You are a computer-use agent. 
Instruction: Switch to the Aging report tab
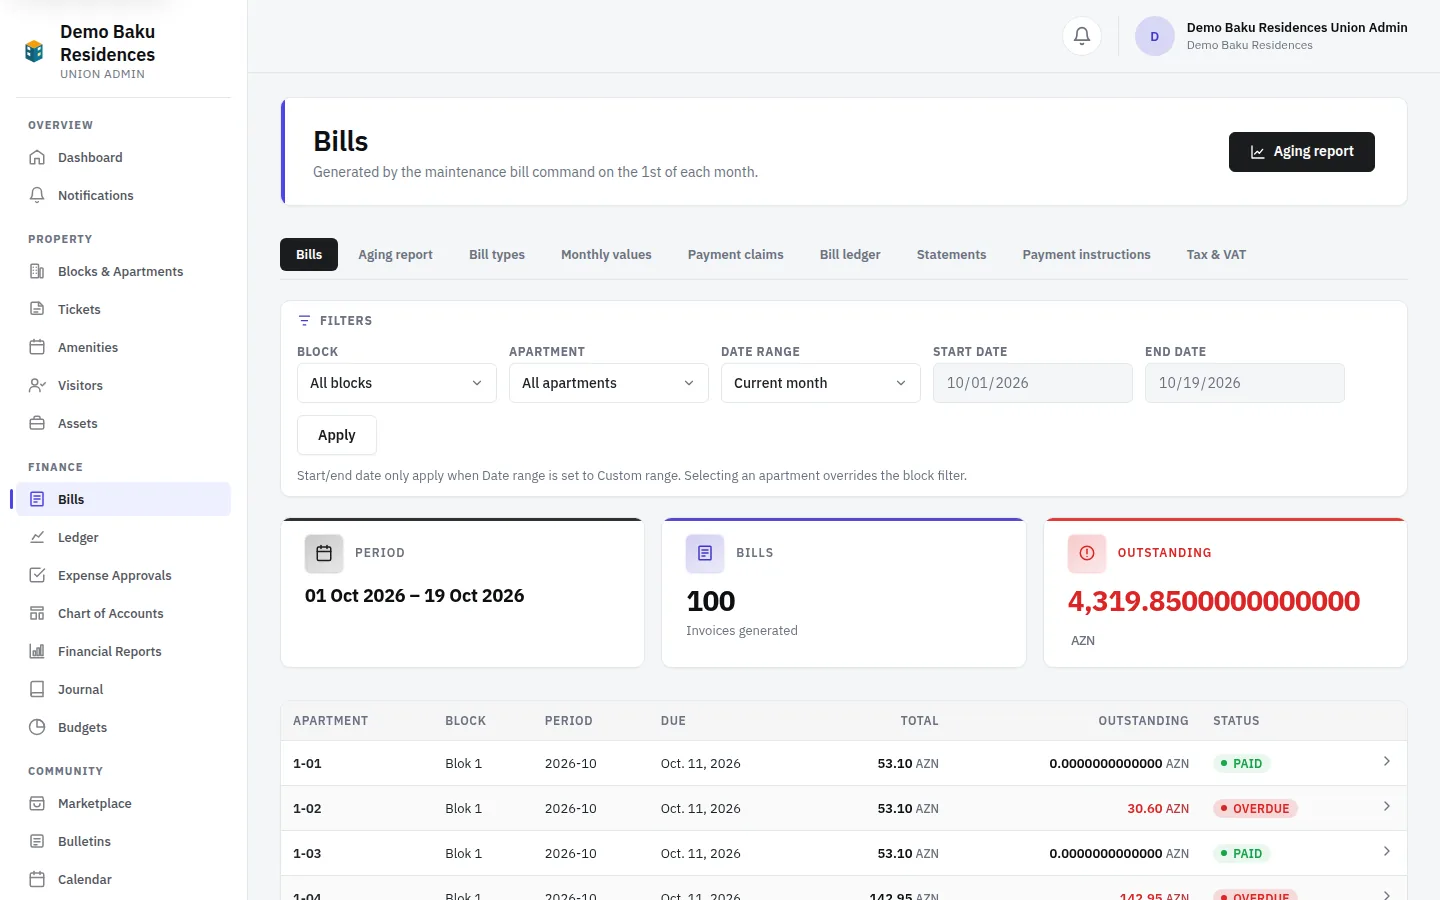point(395,254)
